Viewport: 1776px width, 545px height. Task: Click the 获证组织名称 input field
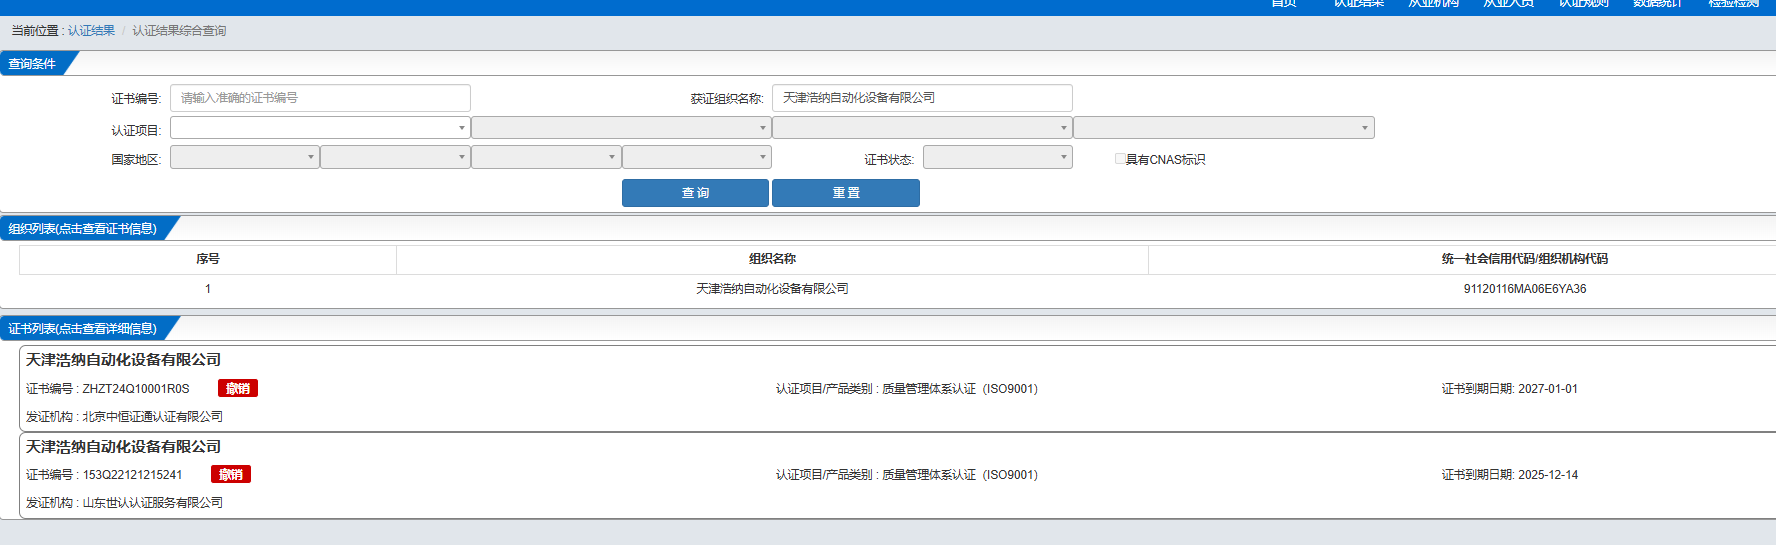coord(922,98)
